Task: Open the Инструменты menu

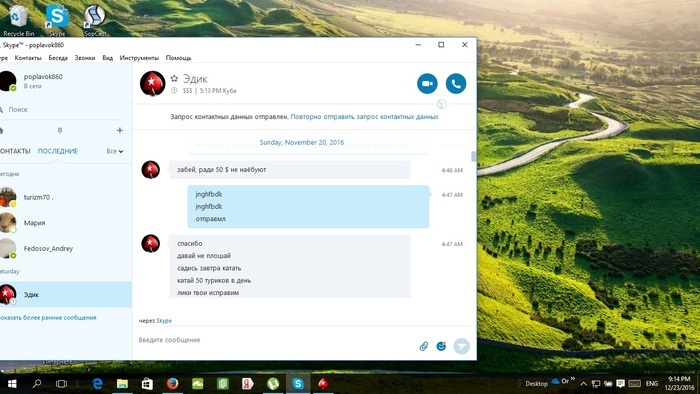Action: (139, 58)
